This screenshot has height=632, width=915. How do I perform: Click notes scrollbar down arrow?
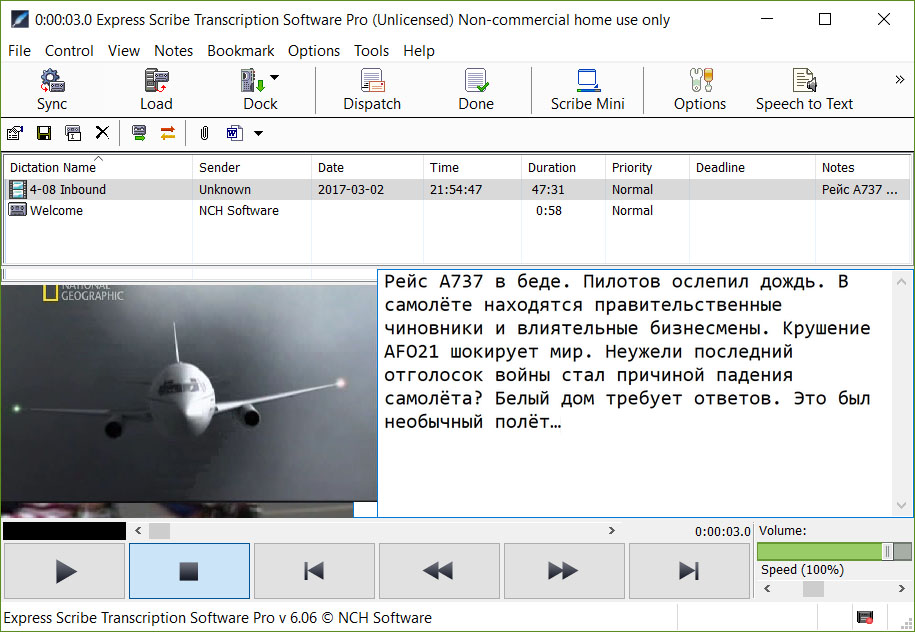point(902,505)
